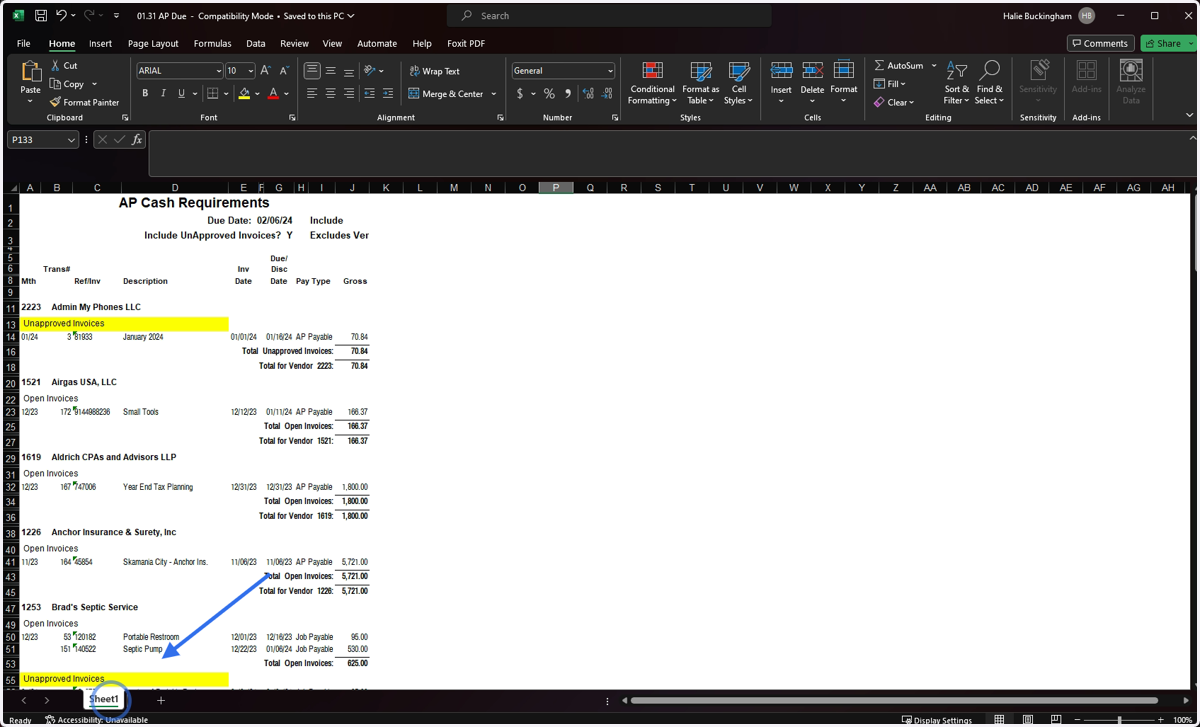Open Sort & Filter

point(956,83)
